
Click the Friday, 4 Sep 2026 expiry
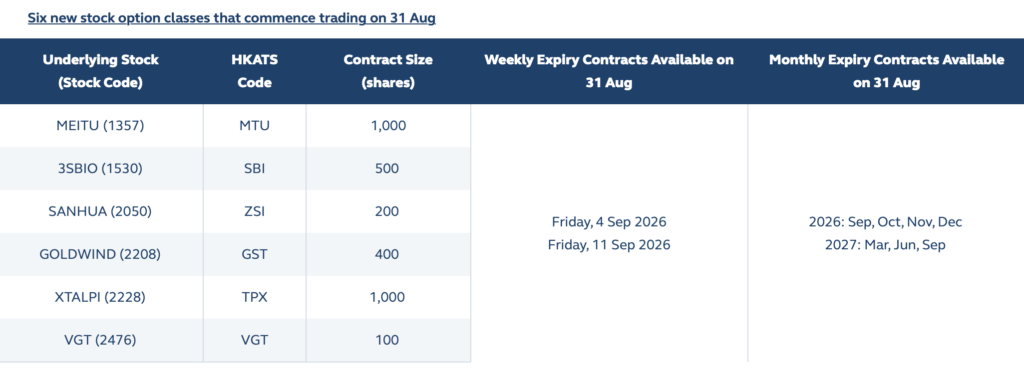pyautogui.click(x=609, y=222)
